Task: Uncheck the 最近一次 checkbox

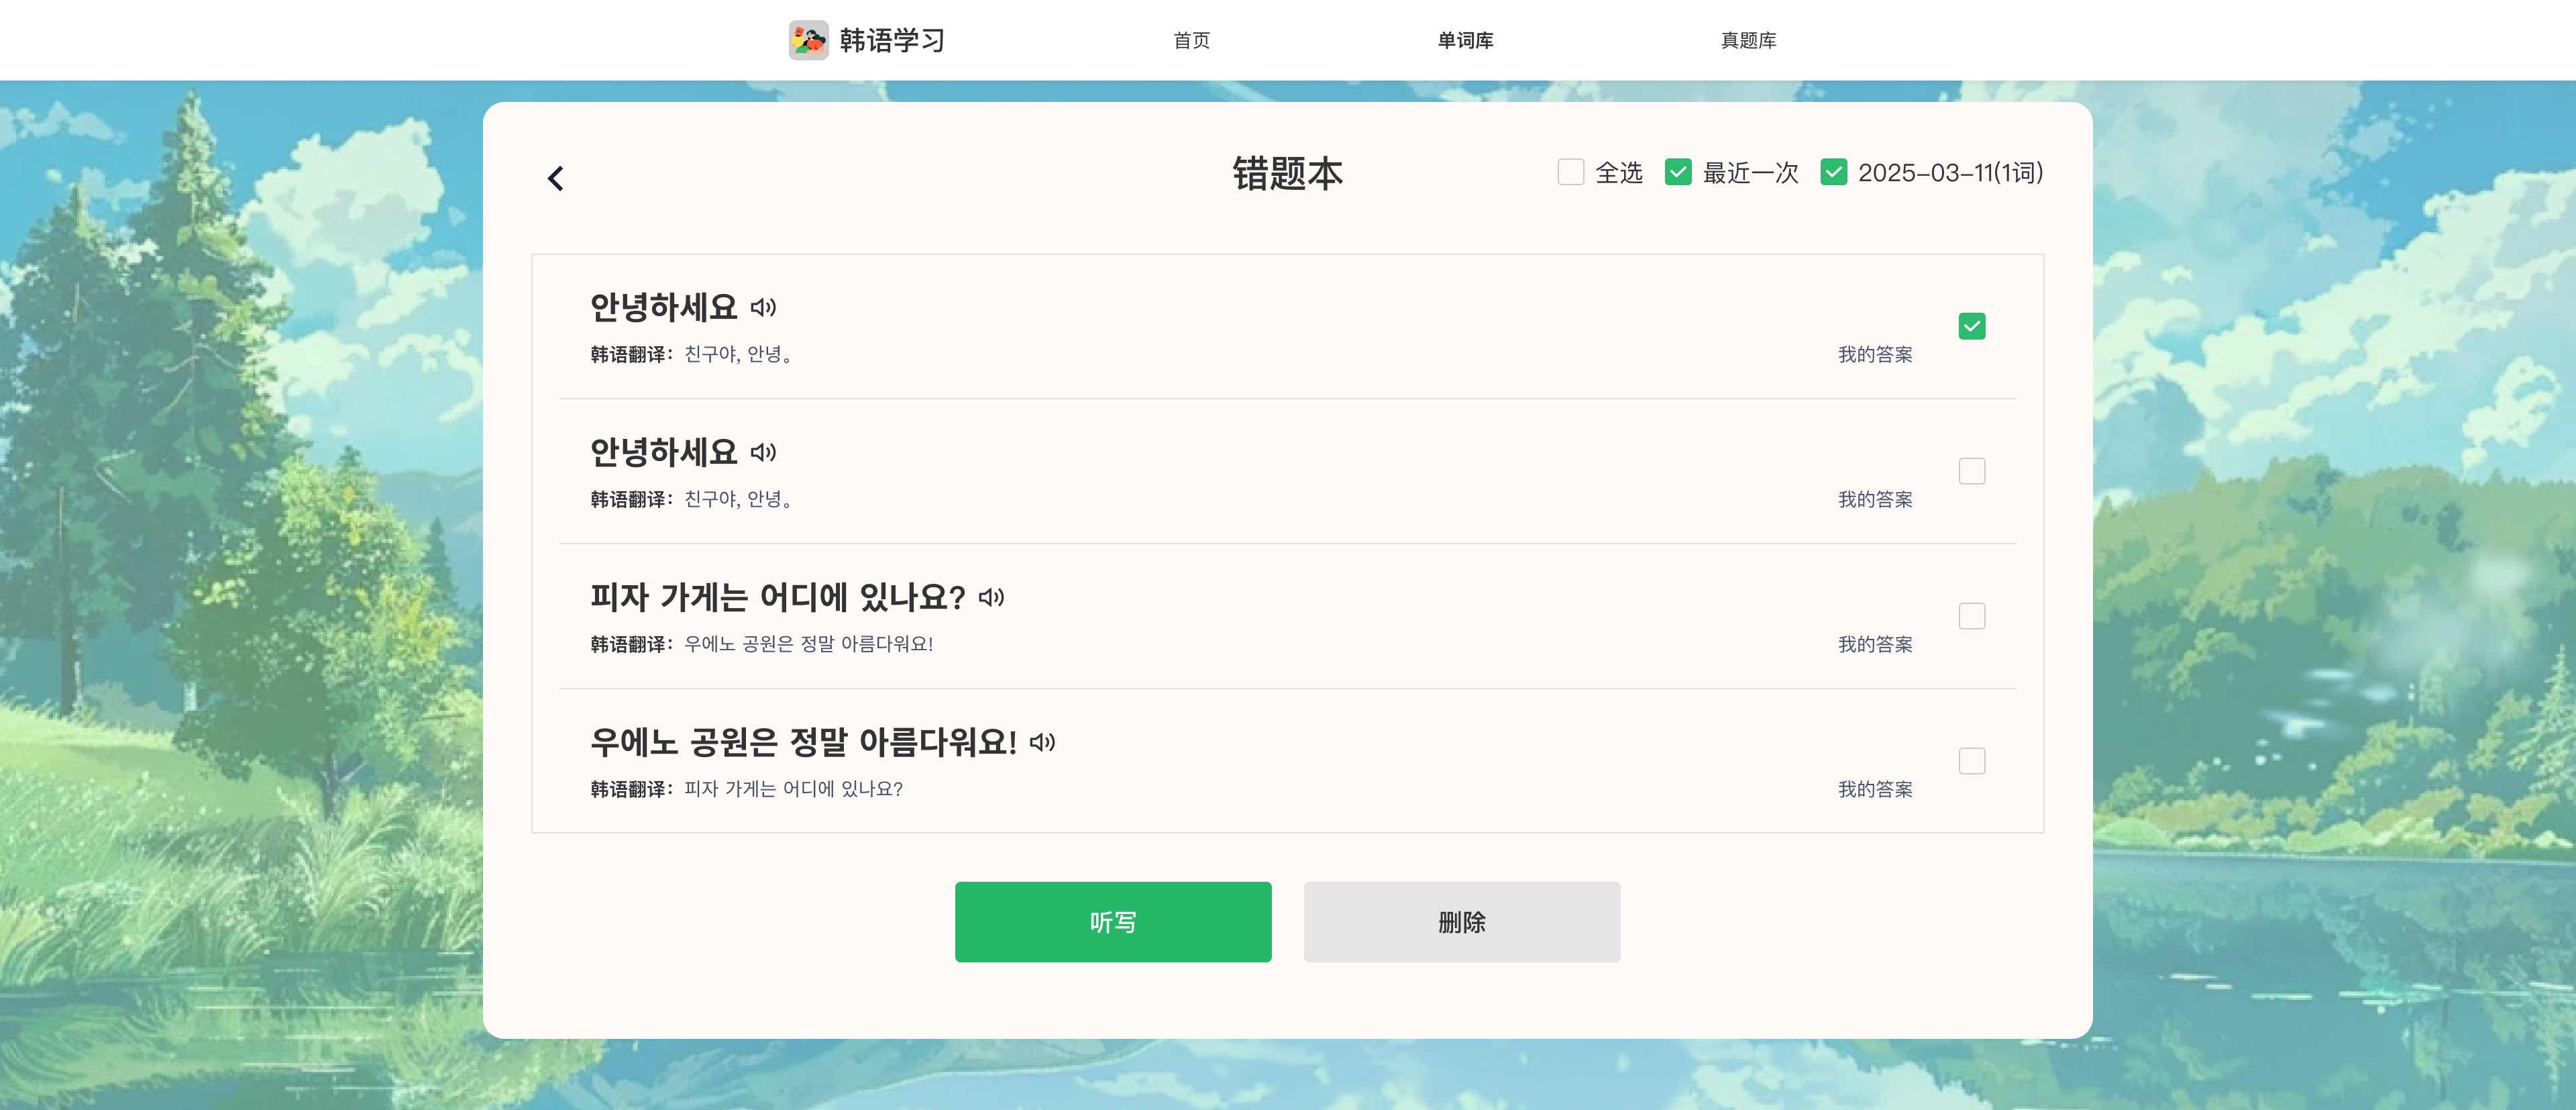Action: pos(1678,172)
